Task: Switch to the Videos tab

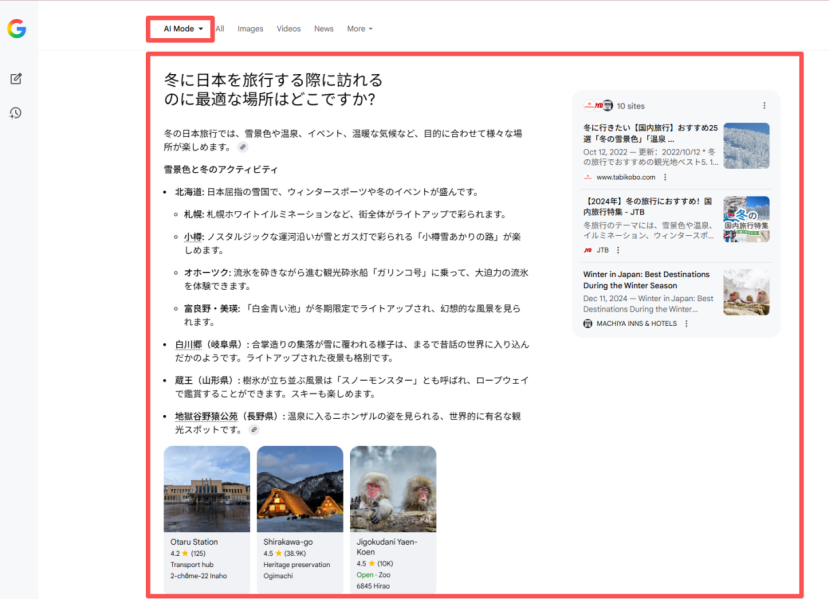Action: point(288,29)
